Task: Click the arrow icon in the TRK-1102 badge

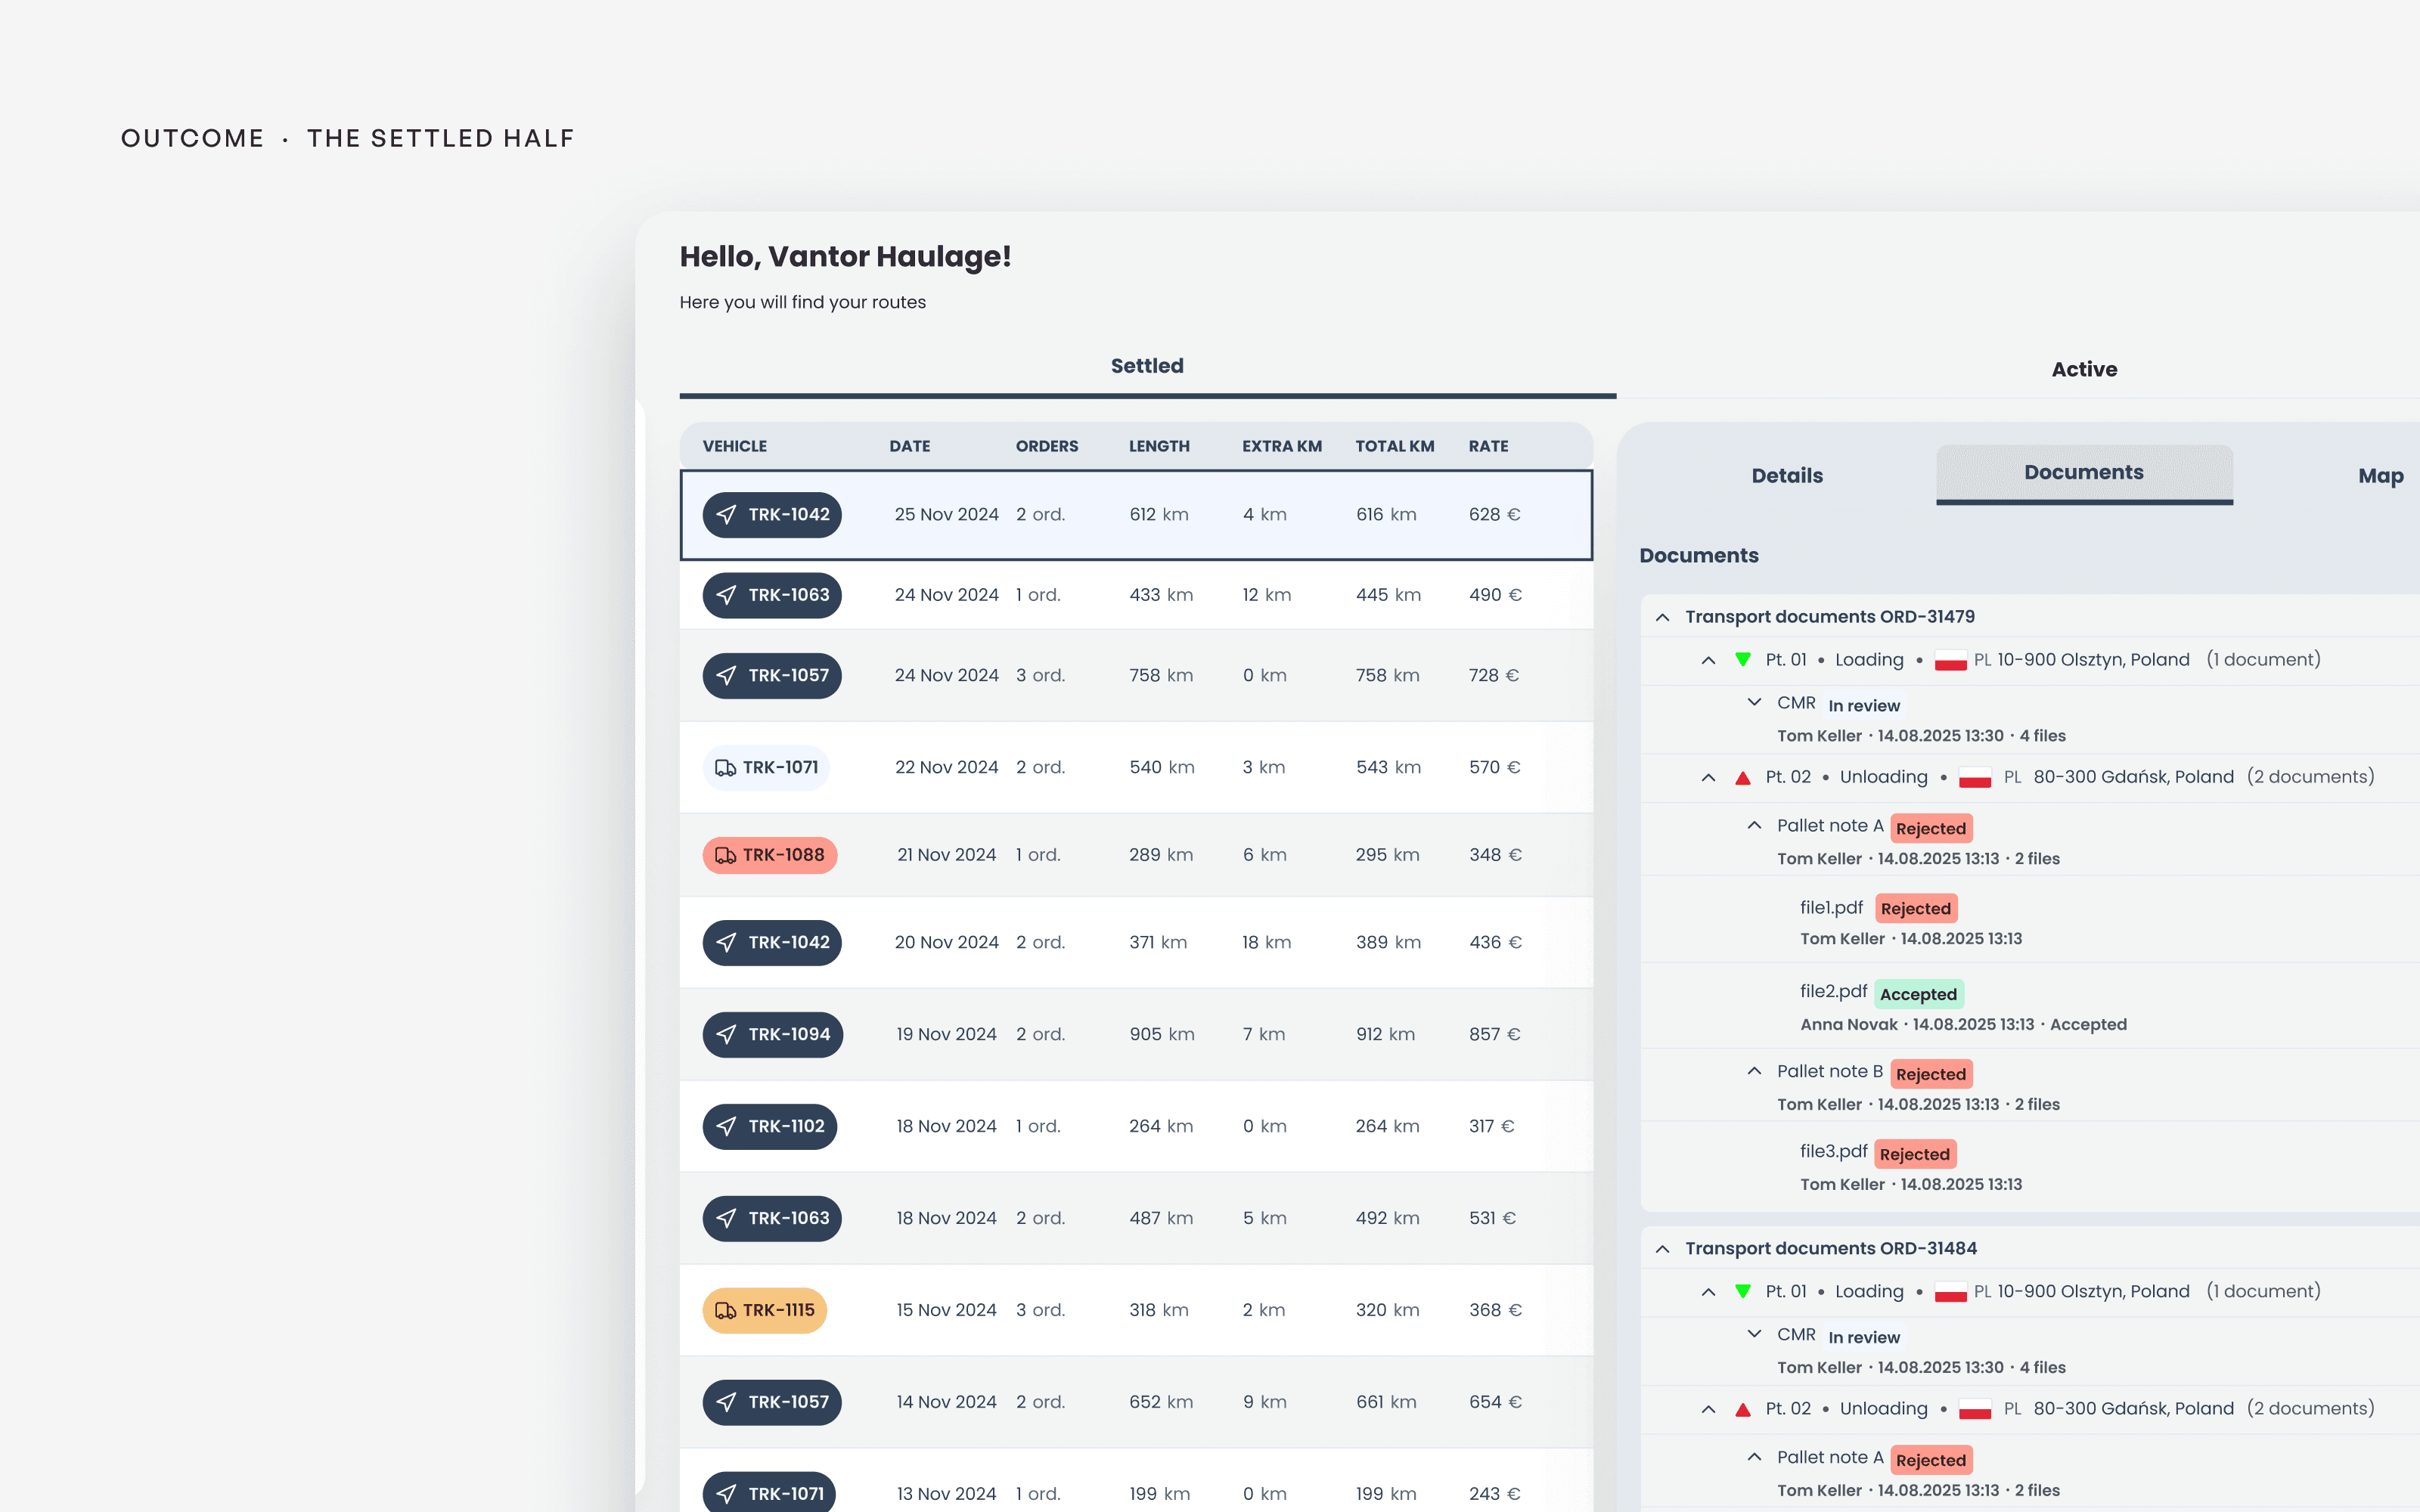Action: coord(727,1126)
